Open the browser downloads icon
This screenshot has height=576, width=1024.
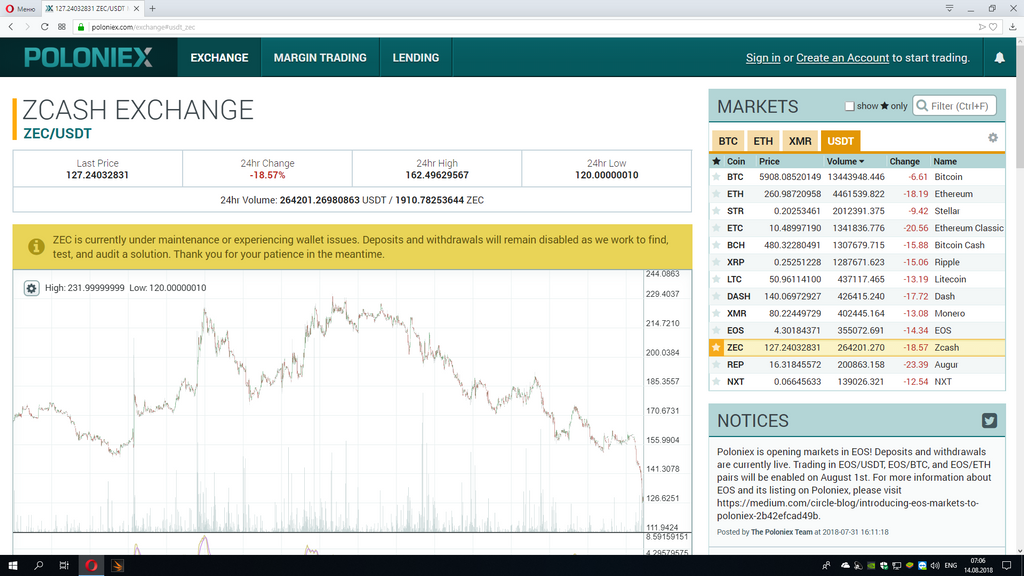coord(1013,27)
